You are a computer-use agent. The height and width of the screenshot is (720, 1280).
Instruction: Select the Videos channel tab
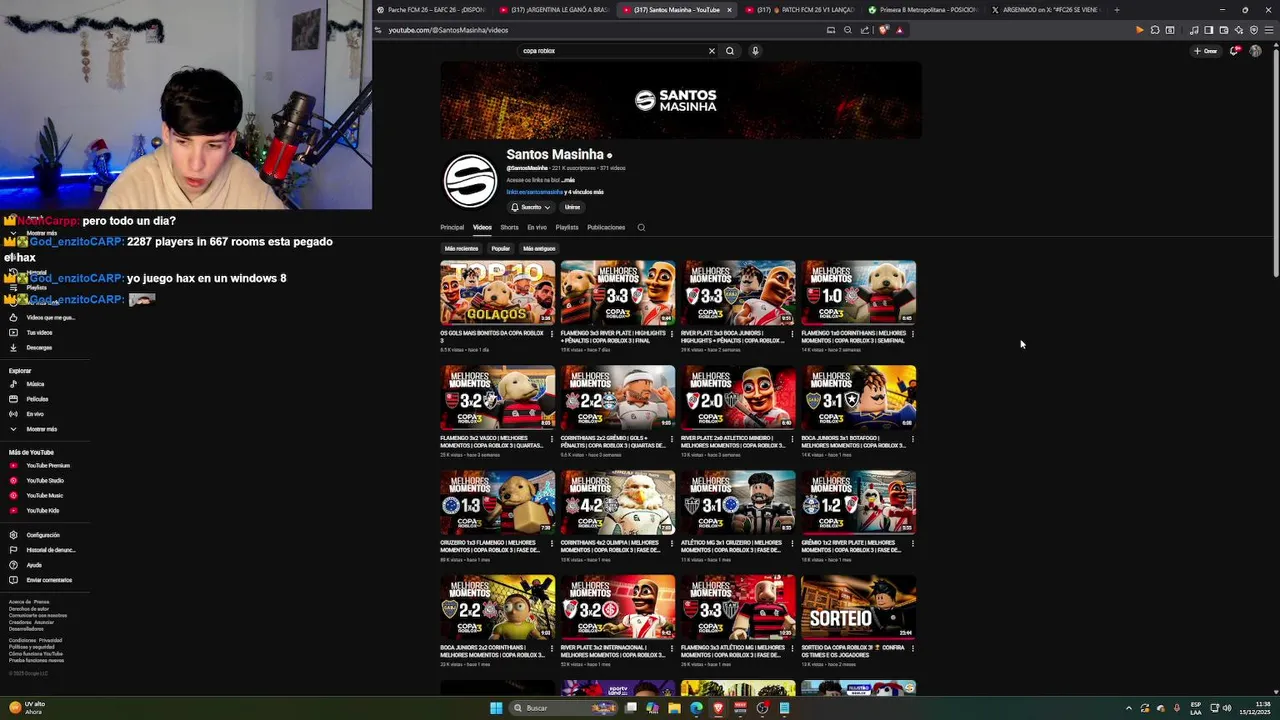point(482,227)
